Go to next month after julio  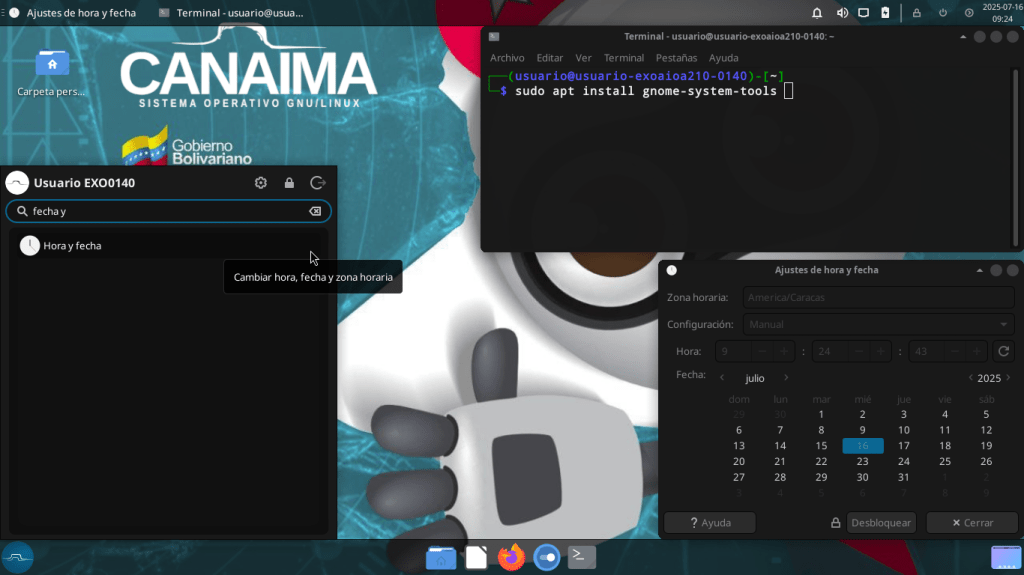[786, 378]
